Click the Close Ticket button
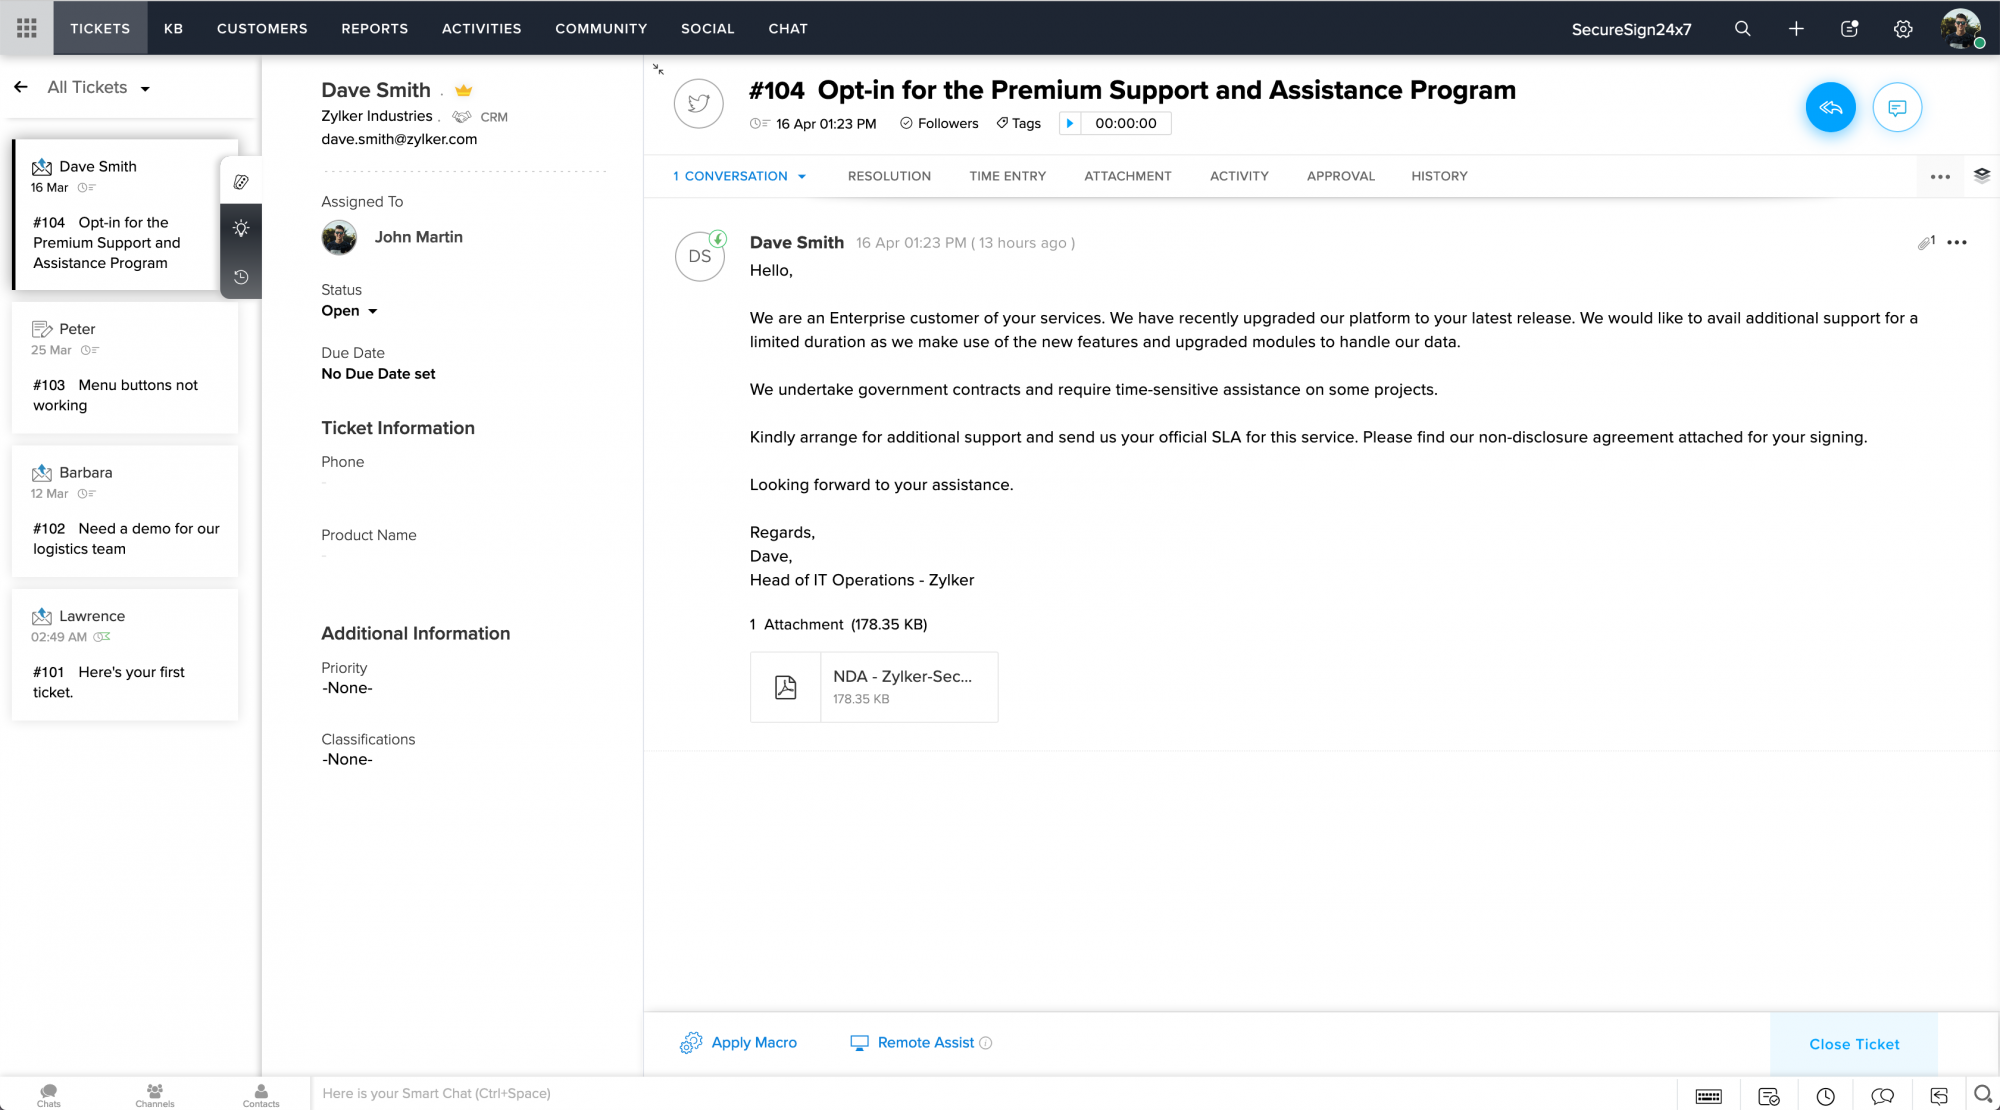This screenshot has width=2000, height=1110. point(1854,1044)
